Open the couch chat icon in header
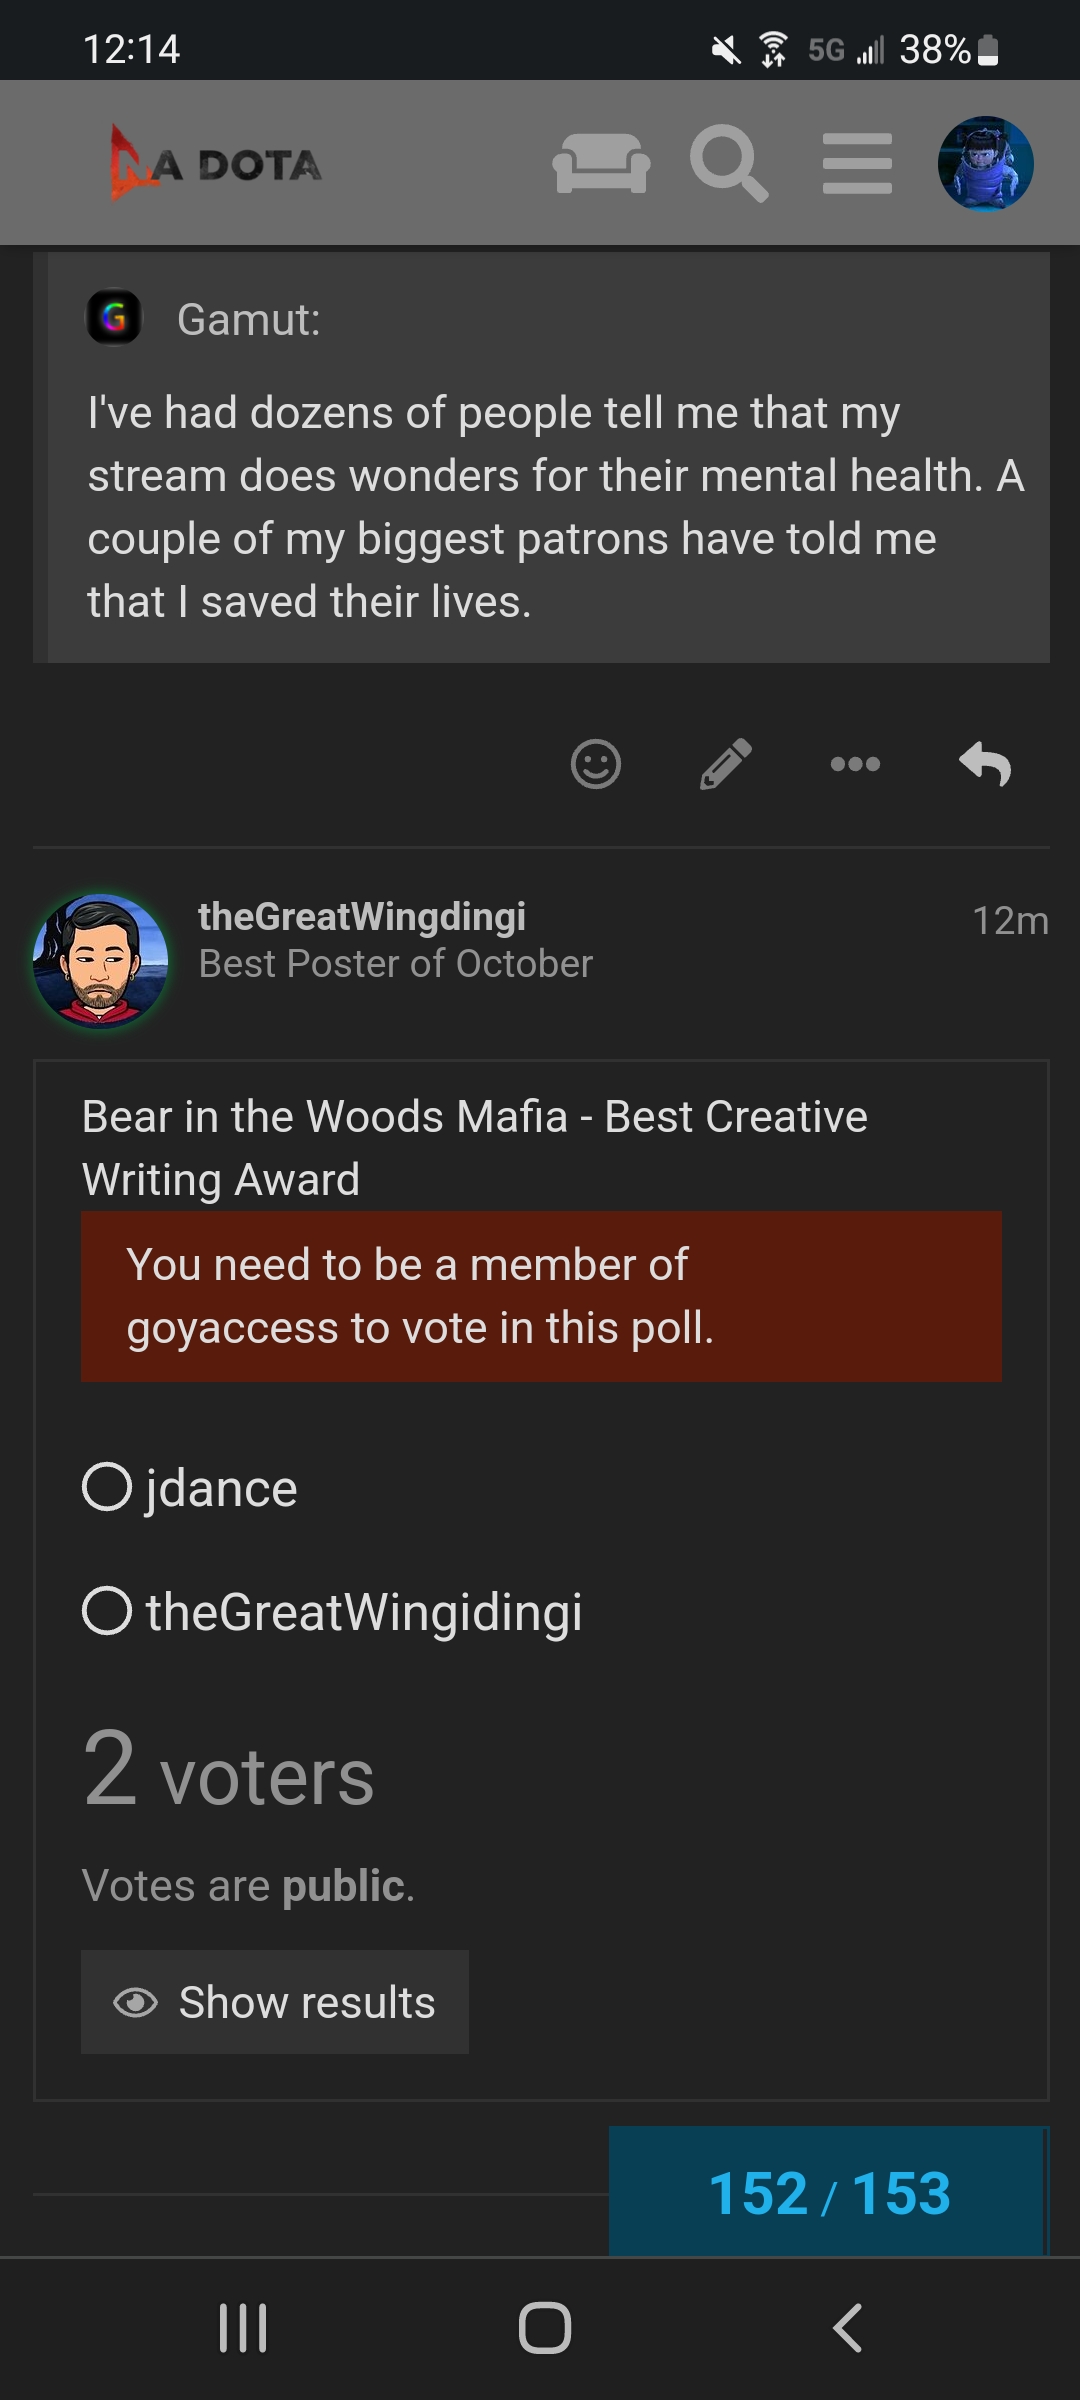The width and height of the screenshot is (1080, 2400). (x=601, y=163)
